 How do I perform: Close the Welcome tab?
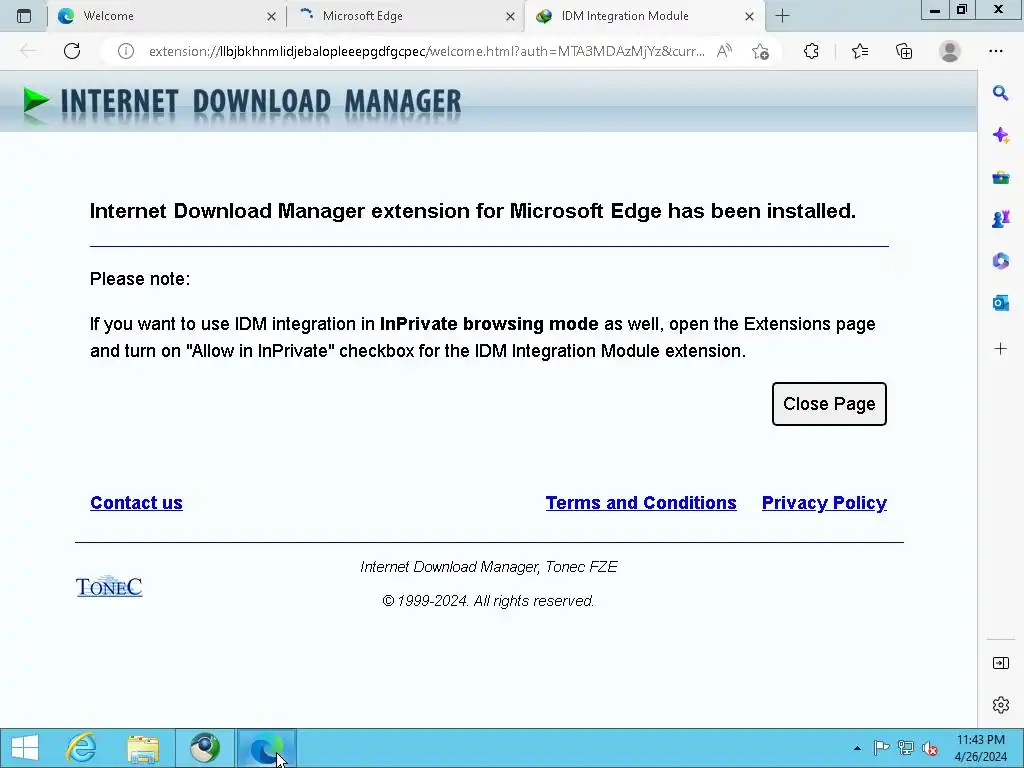[x=271, y=16]
